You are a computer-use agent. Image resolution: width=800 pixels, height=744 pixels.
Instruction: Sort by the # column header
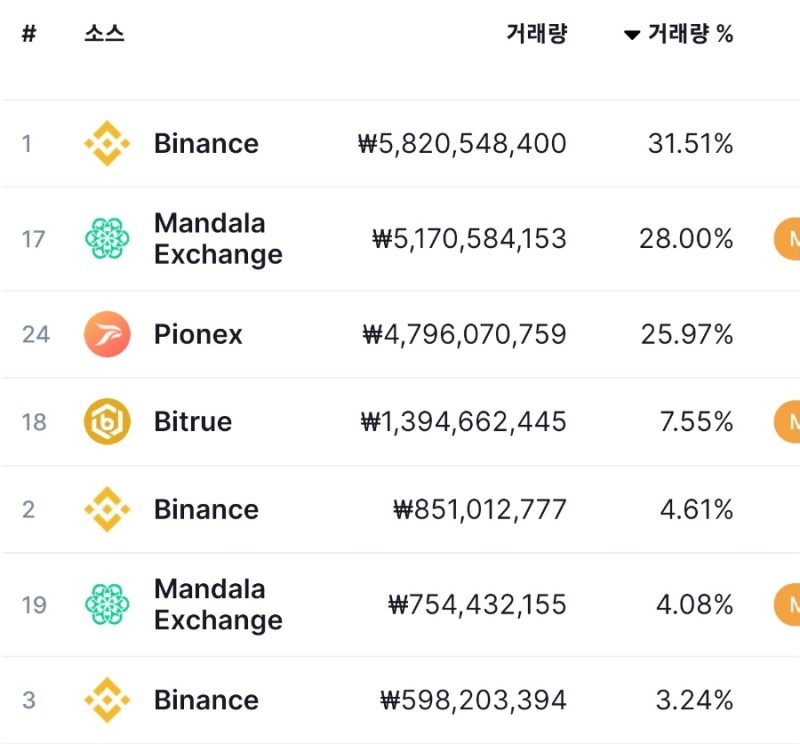[x=29, y=34]
